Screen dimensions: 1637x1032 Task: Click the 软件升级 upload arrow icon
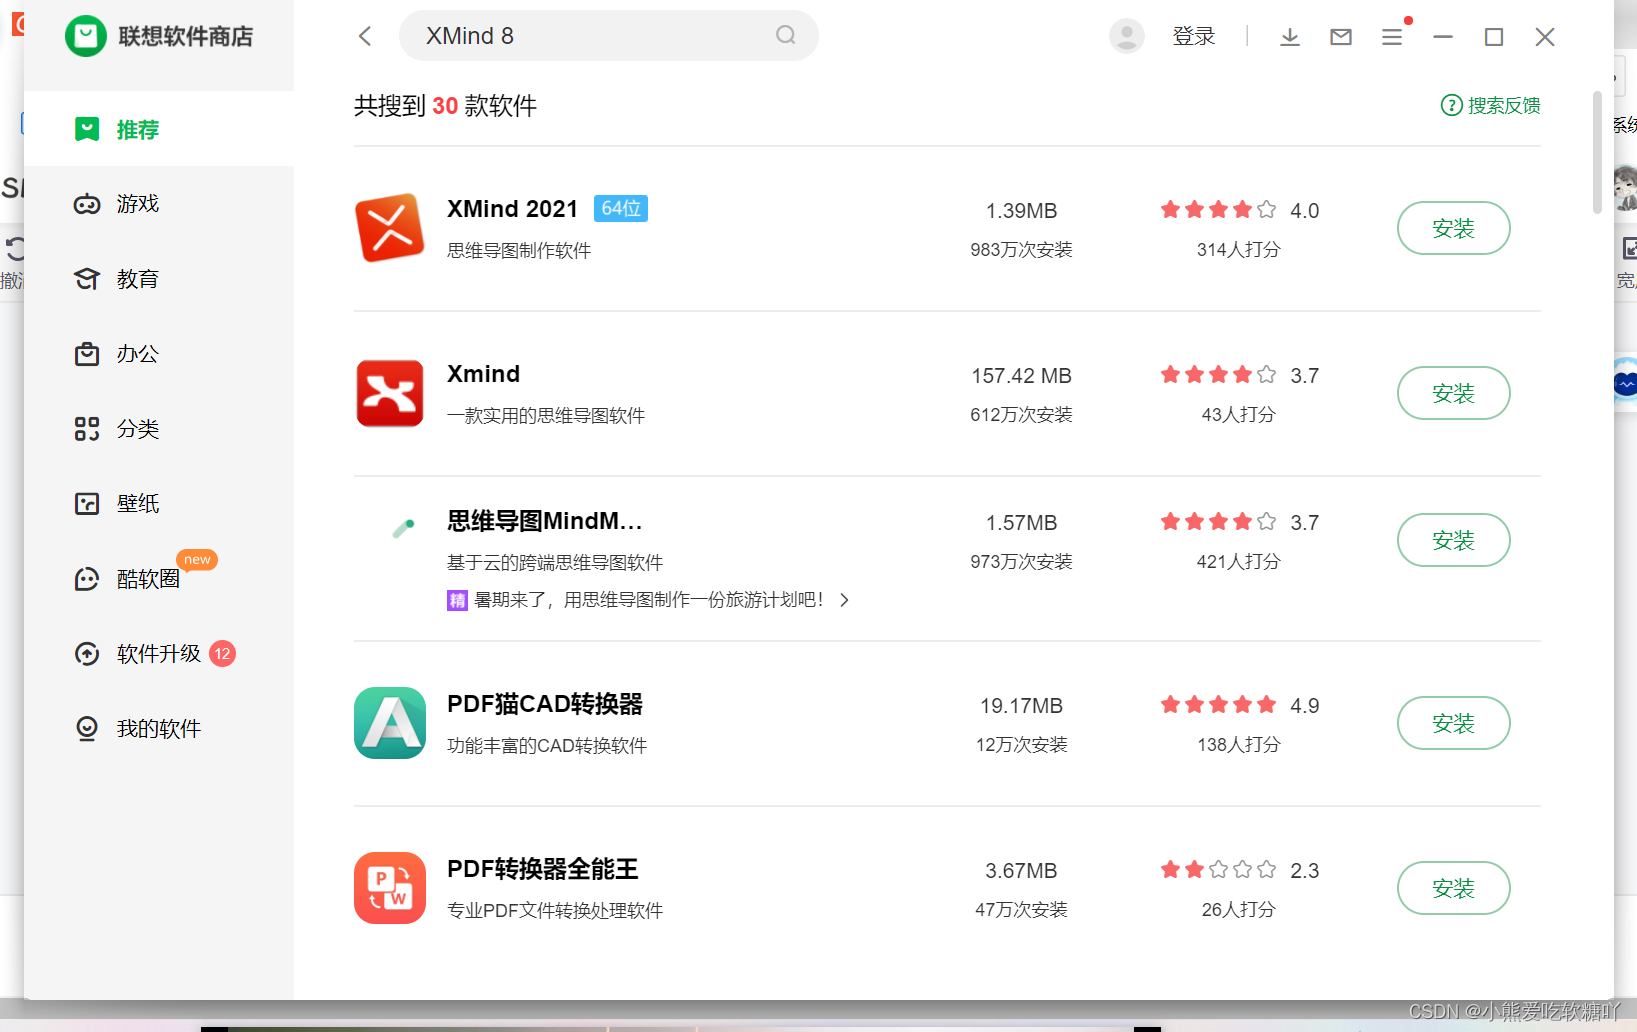click(x=87, y=654)
